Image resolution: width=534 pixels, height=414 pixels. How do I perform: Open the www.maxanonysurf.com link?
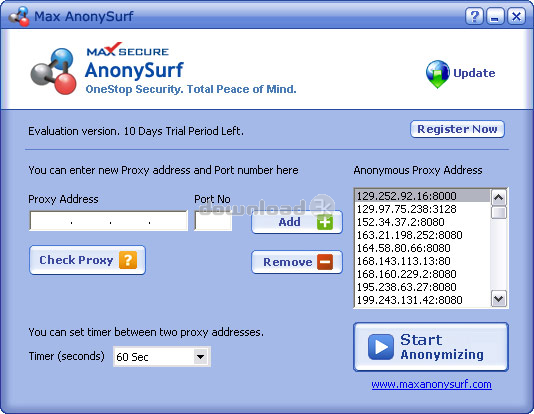click(431, 384)
